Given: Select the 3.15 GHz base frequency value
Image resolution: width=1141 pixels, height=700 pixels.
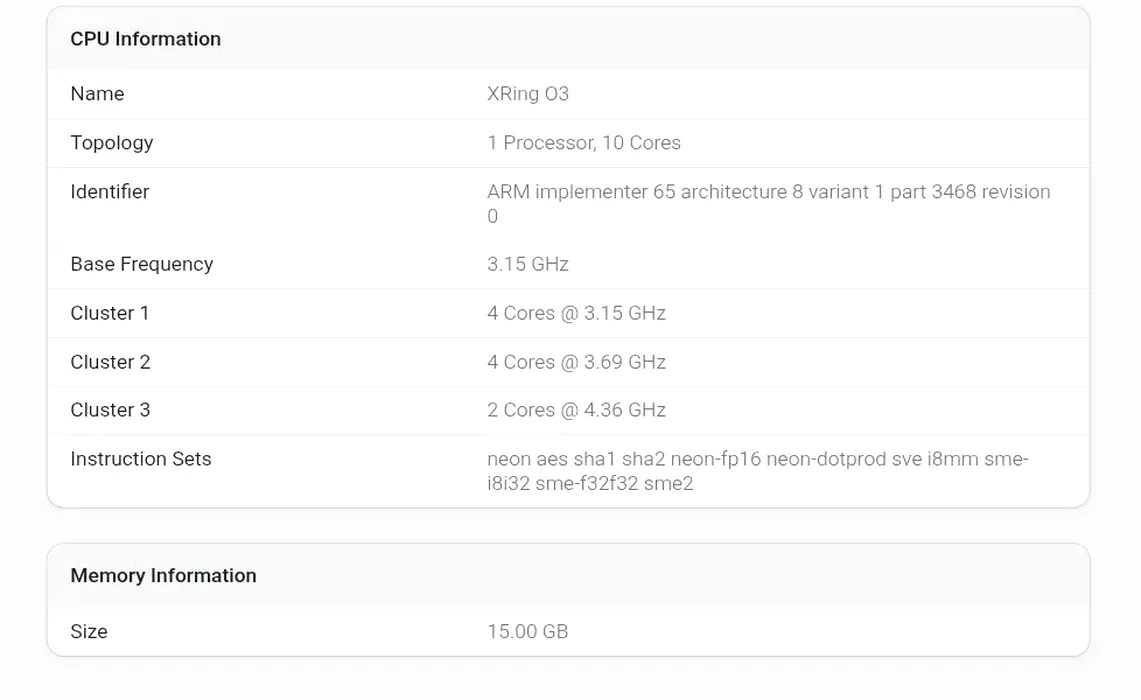Looking at the screenshot, I should 528,264.
